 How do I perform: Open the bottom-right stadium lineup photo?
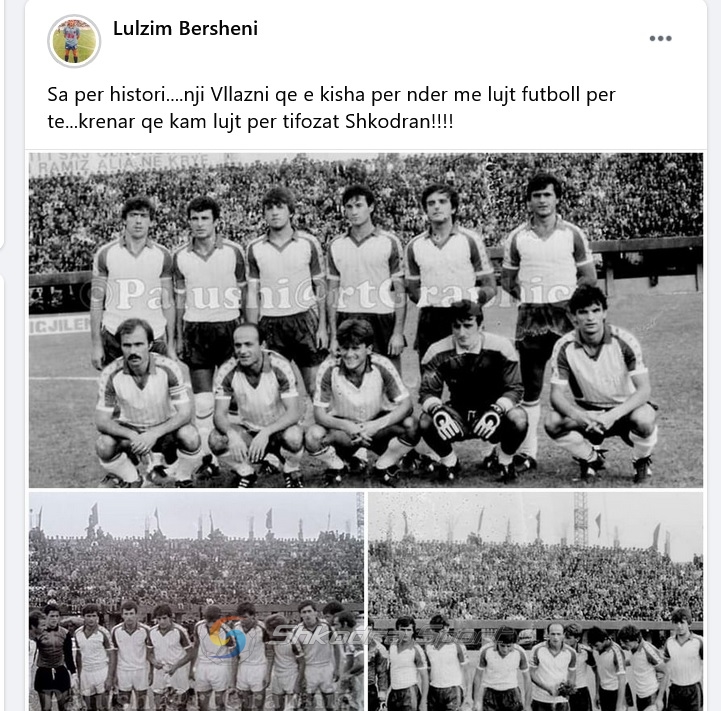click(536, 602)
